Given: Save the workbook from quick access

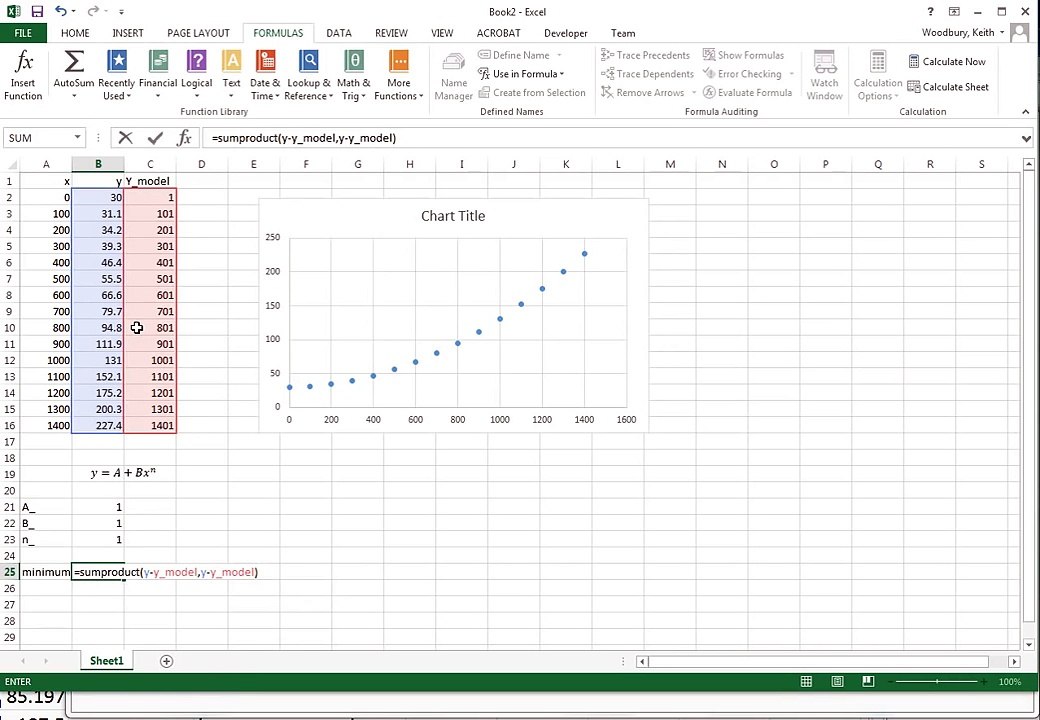Looking at the screenshot, I should pos(37,11).
